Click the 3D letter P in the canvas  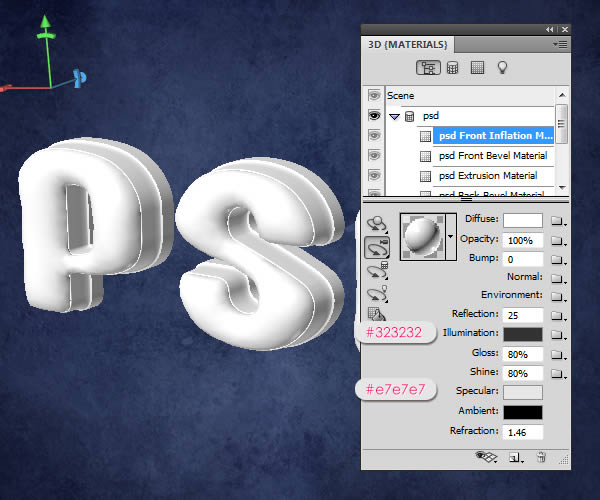point(94,224)
